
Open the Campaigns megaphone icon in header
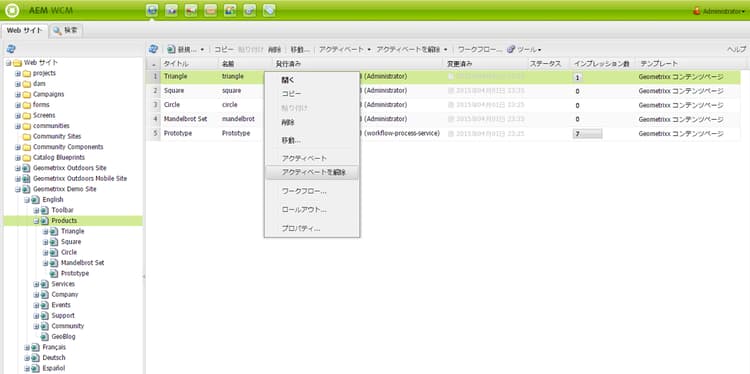pos(191,11)
